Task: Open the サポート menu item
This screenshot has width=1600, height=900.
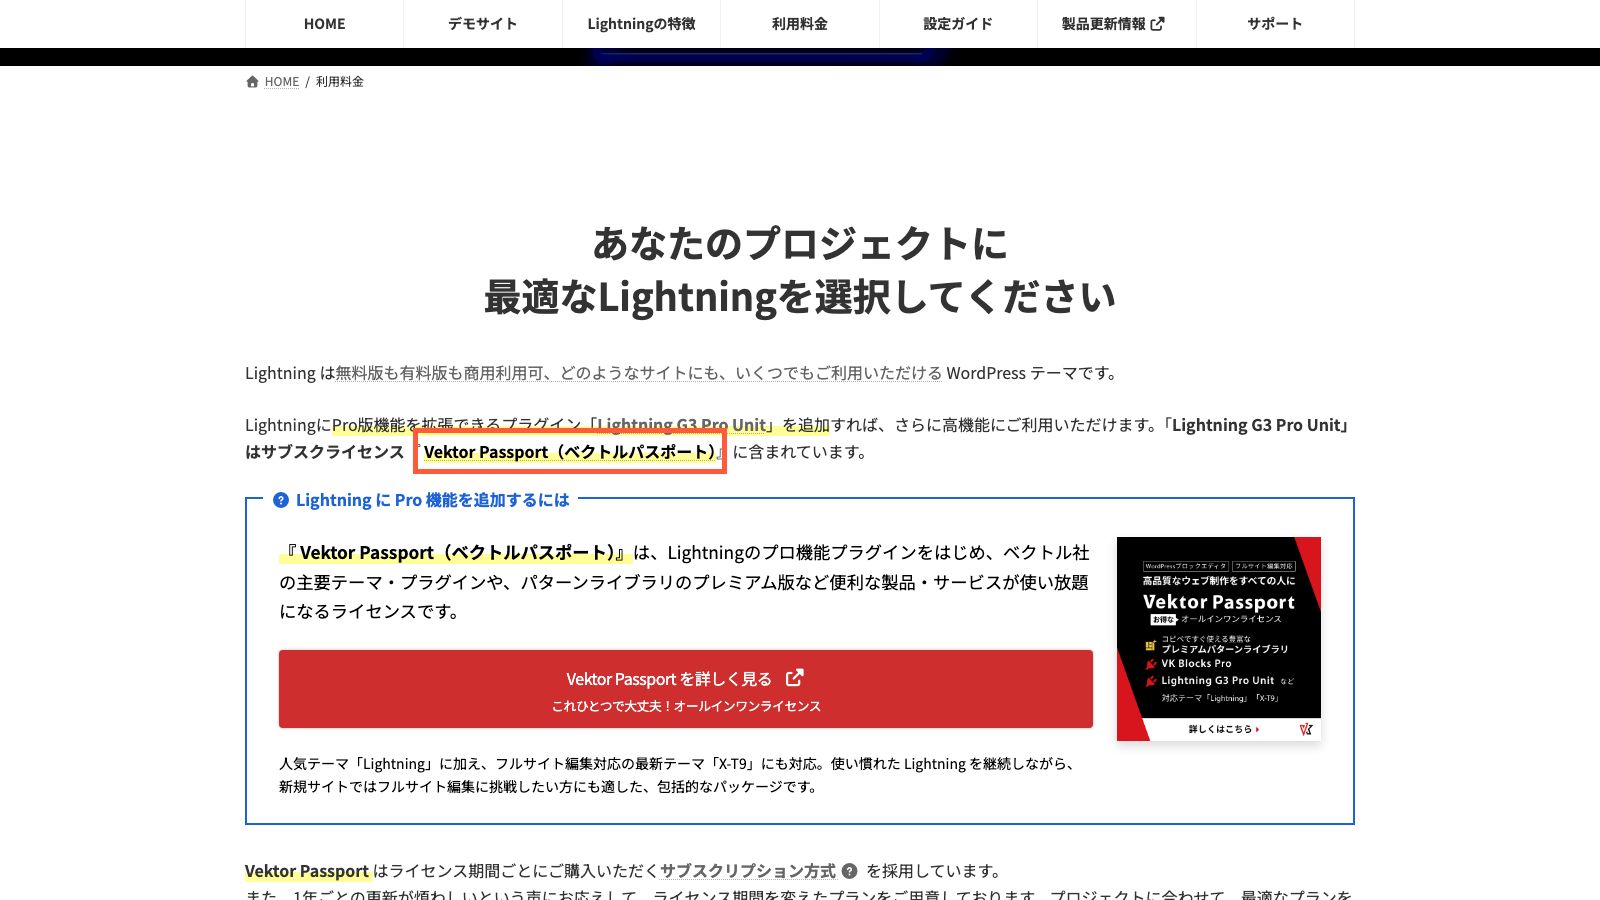Action: 1274,24
